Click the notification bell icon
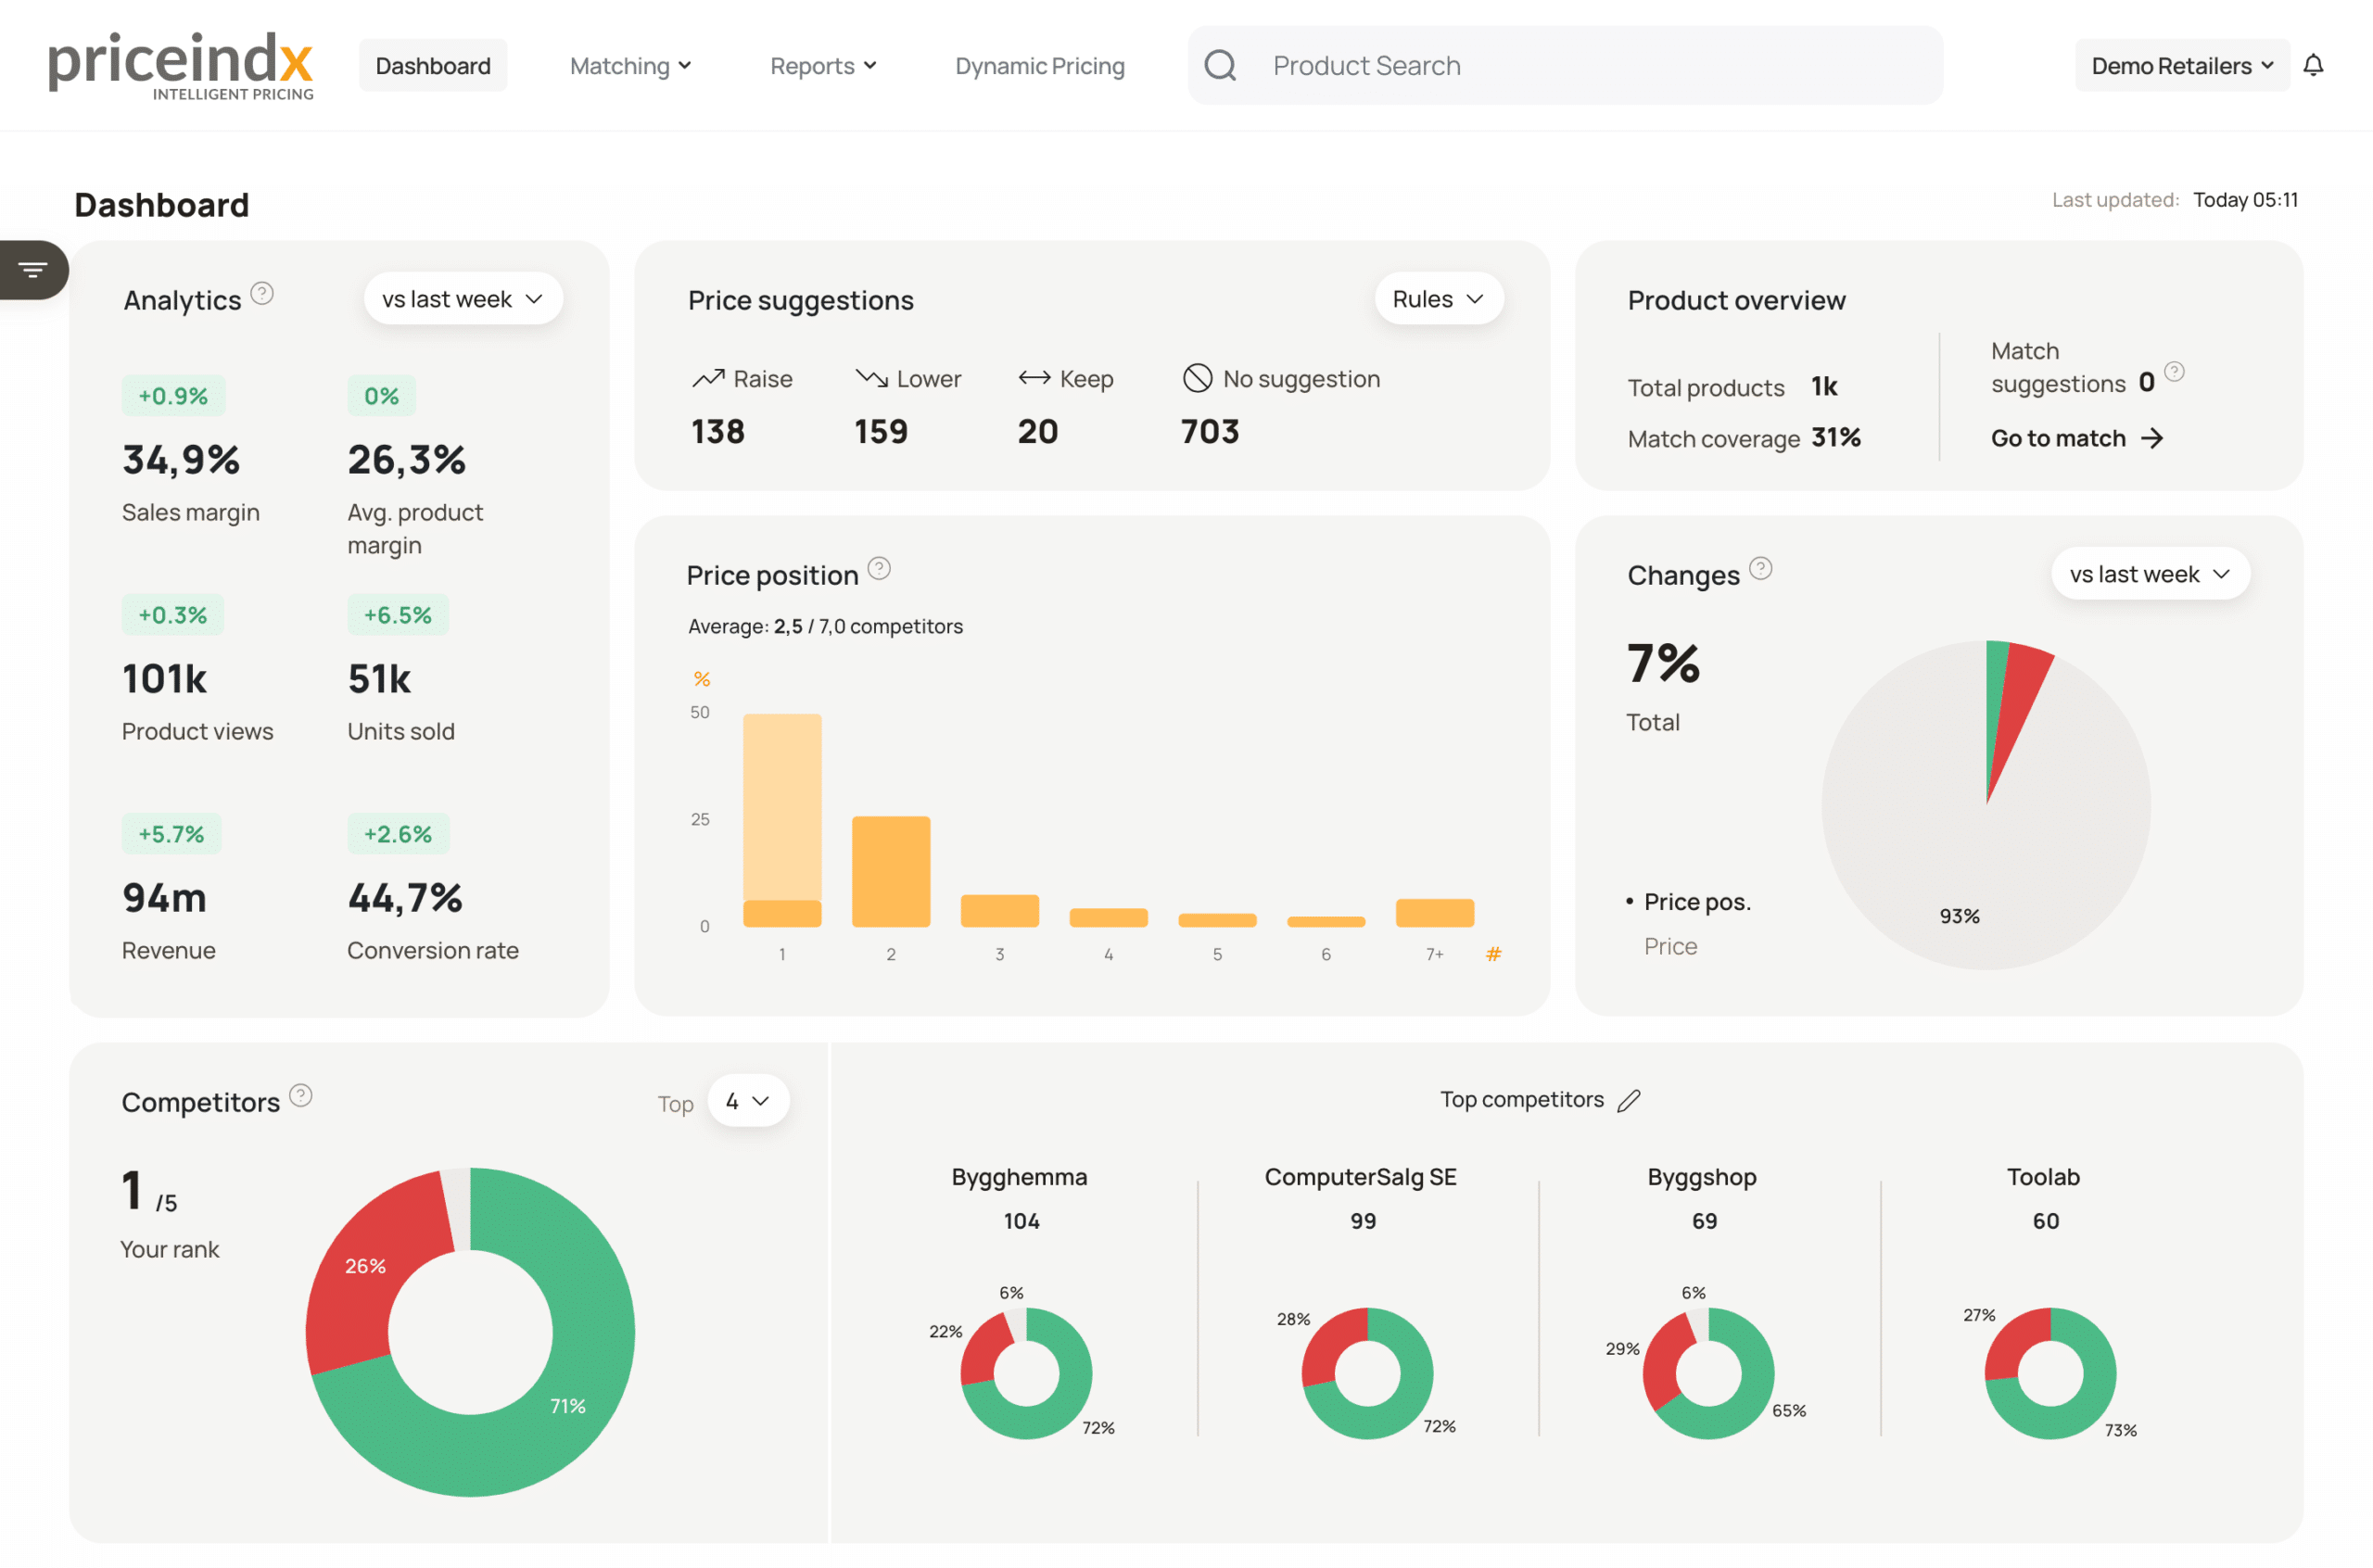 2312,66
